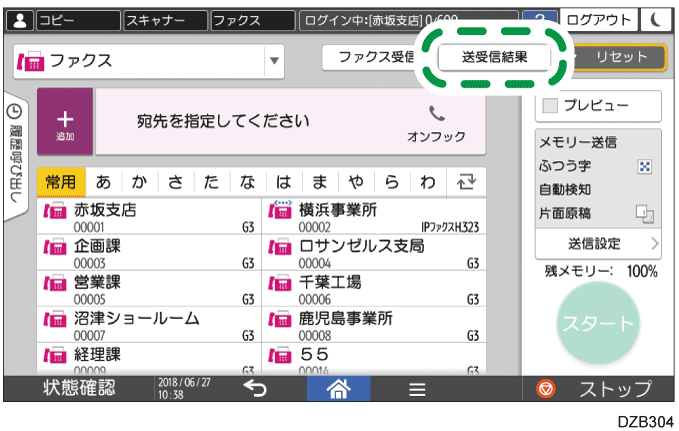Select the や address tab
This screenshot has width=679, height=431.
point(356,182)
